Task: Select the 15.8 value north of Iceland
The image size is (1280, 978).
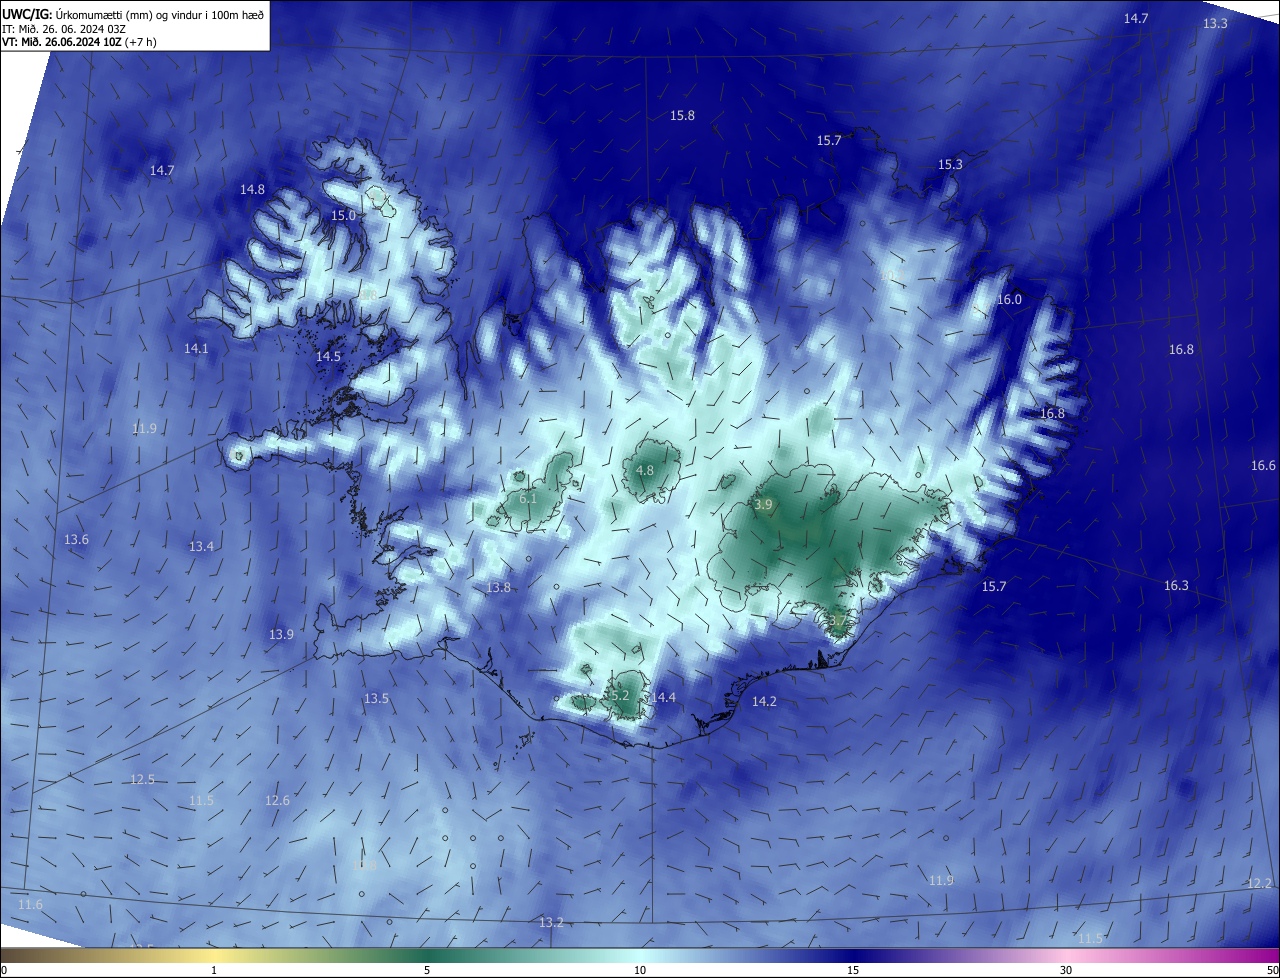Action: click(682, 116)
